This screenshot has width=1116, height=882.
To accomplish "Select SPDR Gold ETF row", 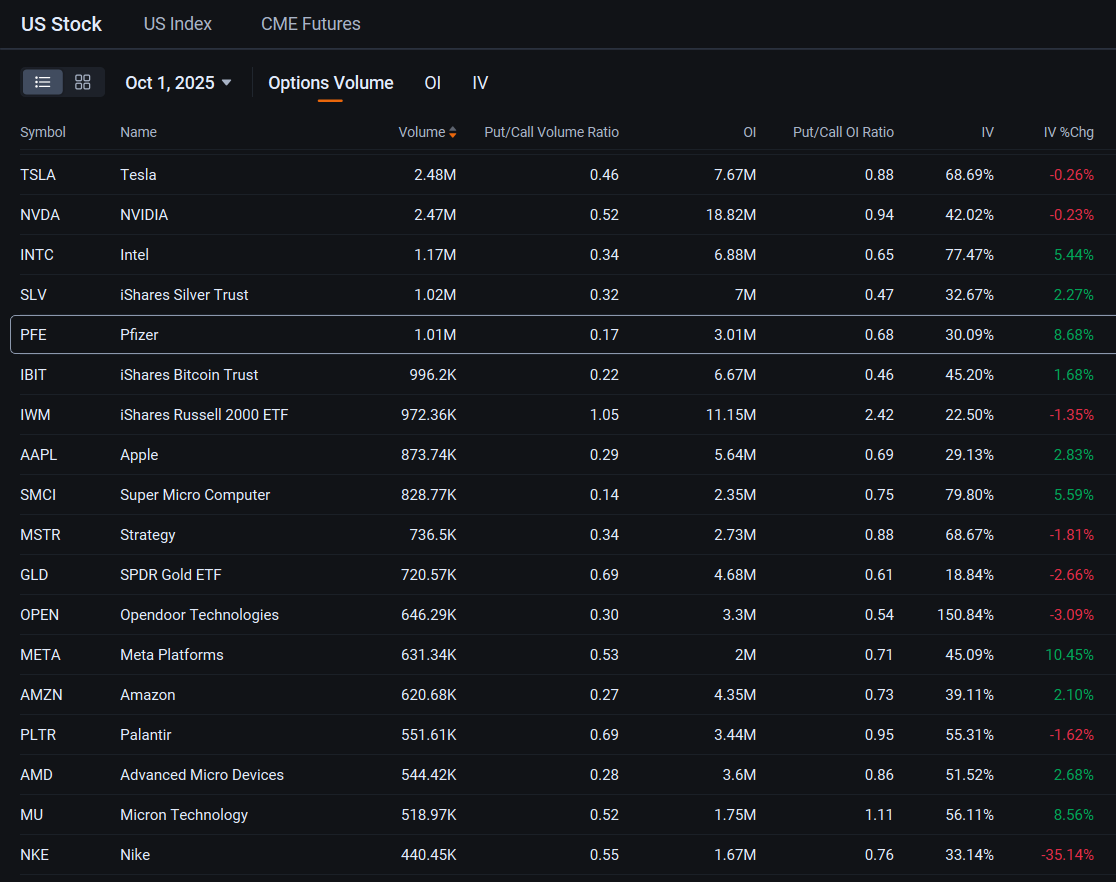I will point(558,574).
